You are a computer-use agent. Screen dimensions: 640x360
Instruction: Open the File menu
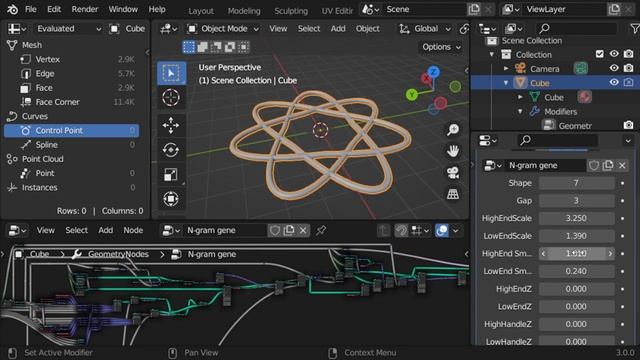tap(31, 9)
